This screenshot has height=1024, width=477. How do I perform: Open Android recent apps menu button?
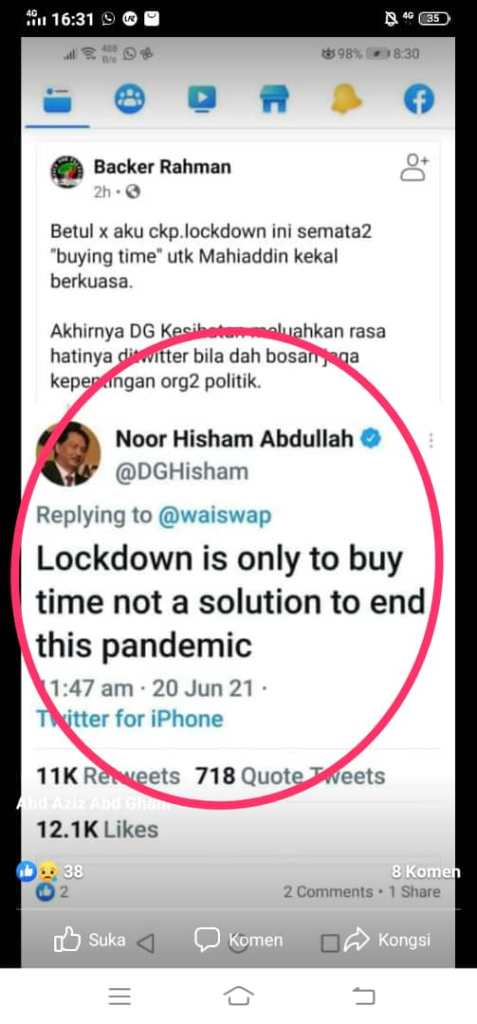(120, 996)
